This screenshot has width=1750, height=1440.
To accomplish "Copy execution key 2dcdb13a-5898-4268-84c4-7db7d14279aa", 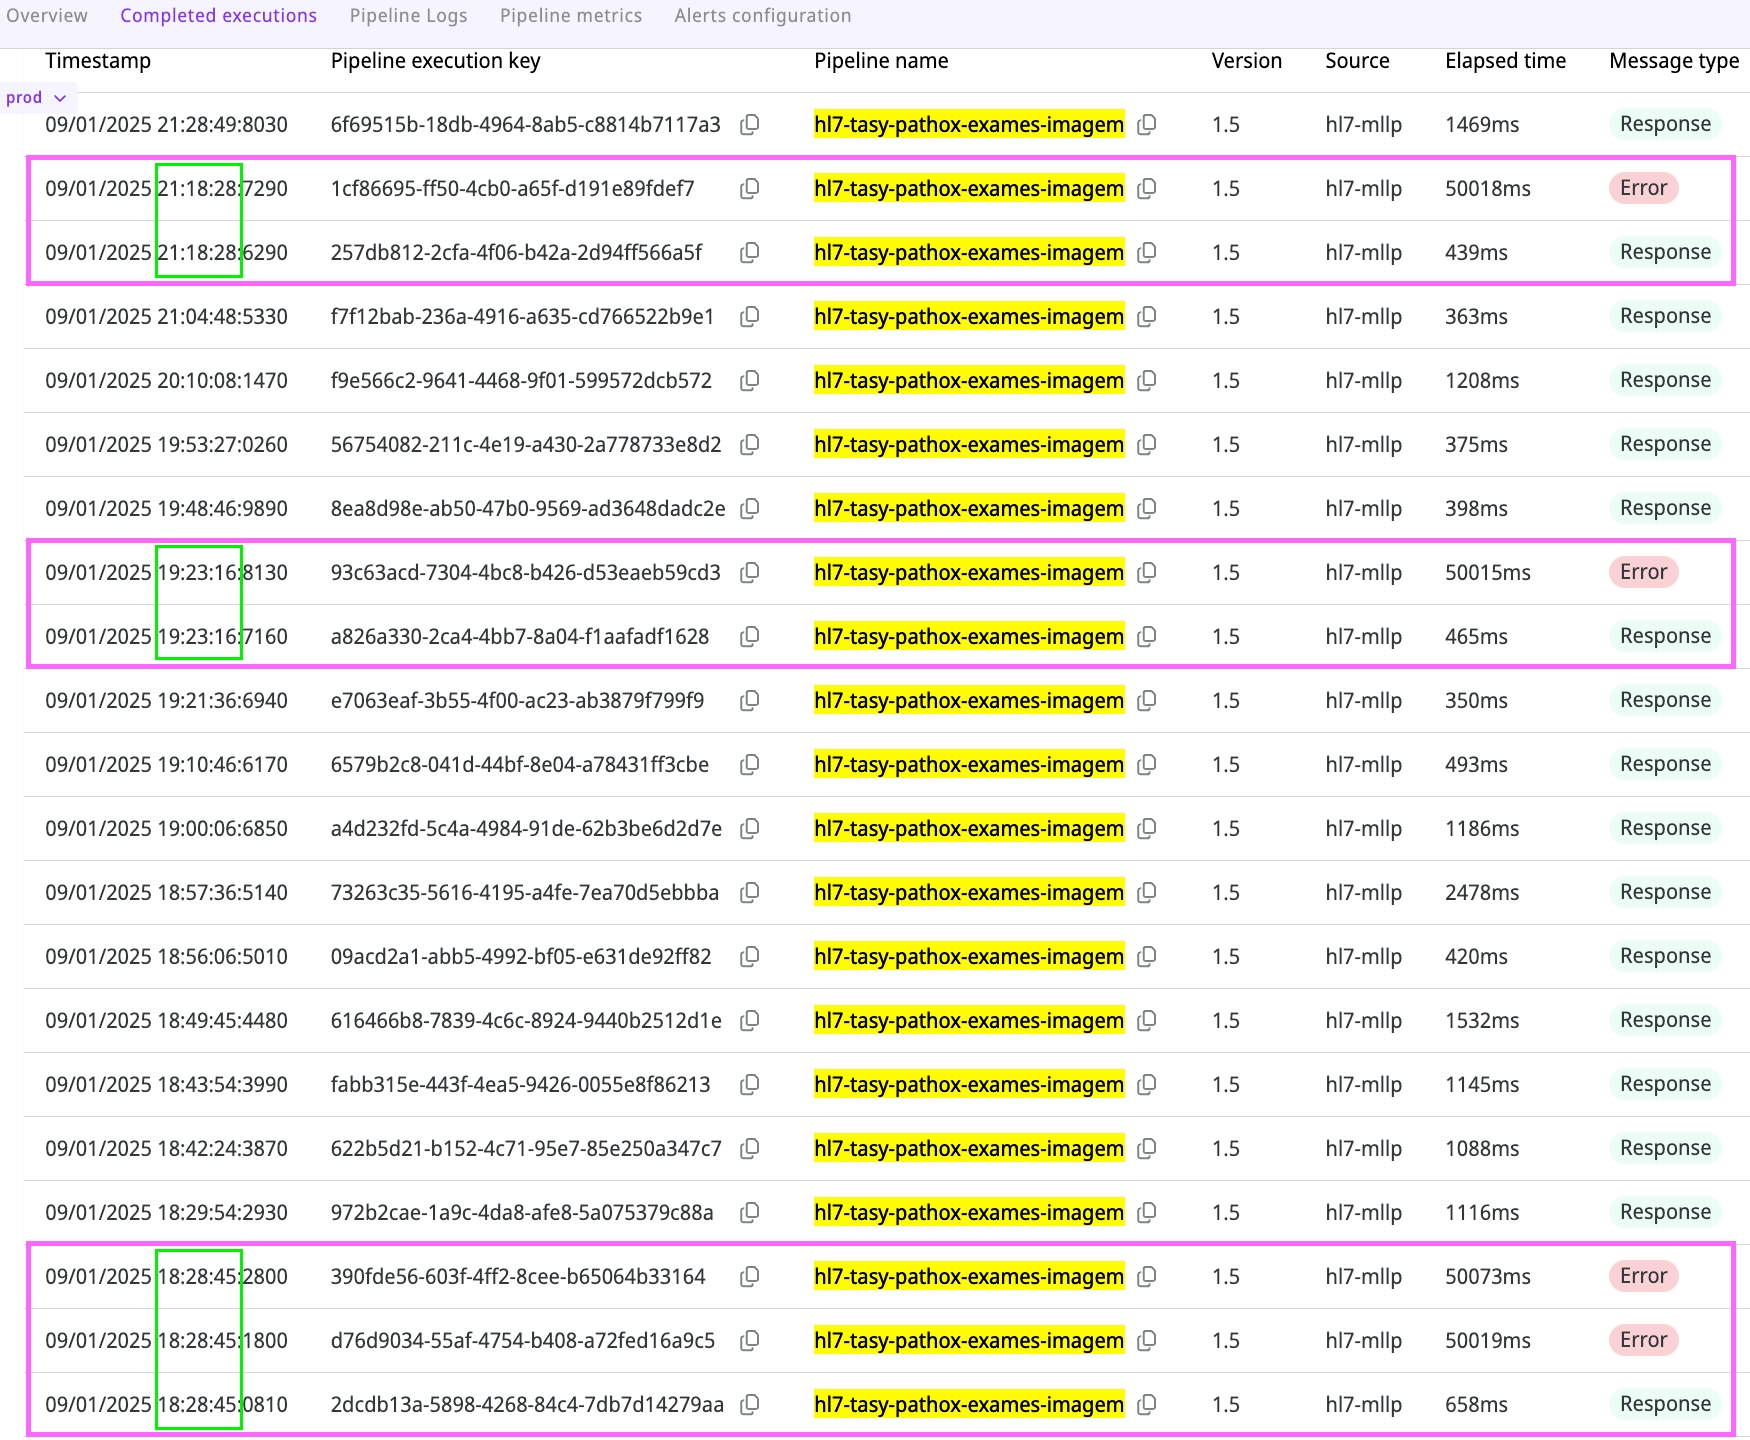I will [749, 1405].
